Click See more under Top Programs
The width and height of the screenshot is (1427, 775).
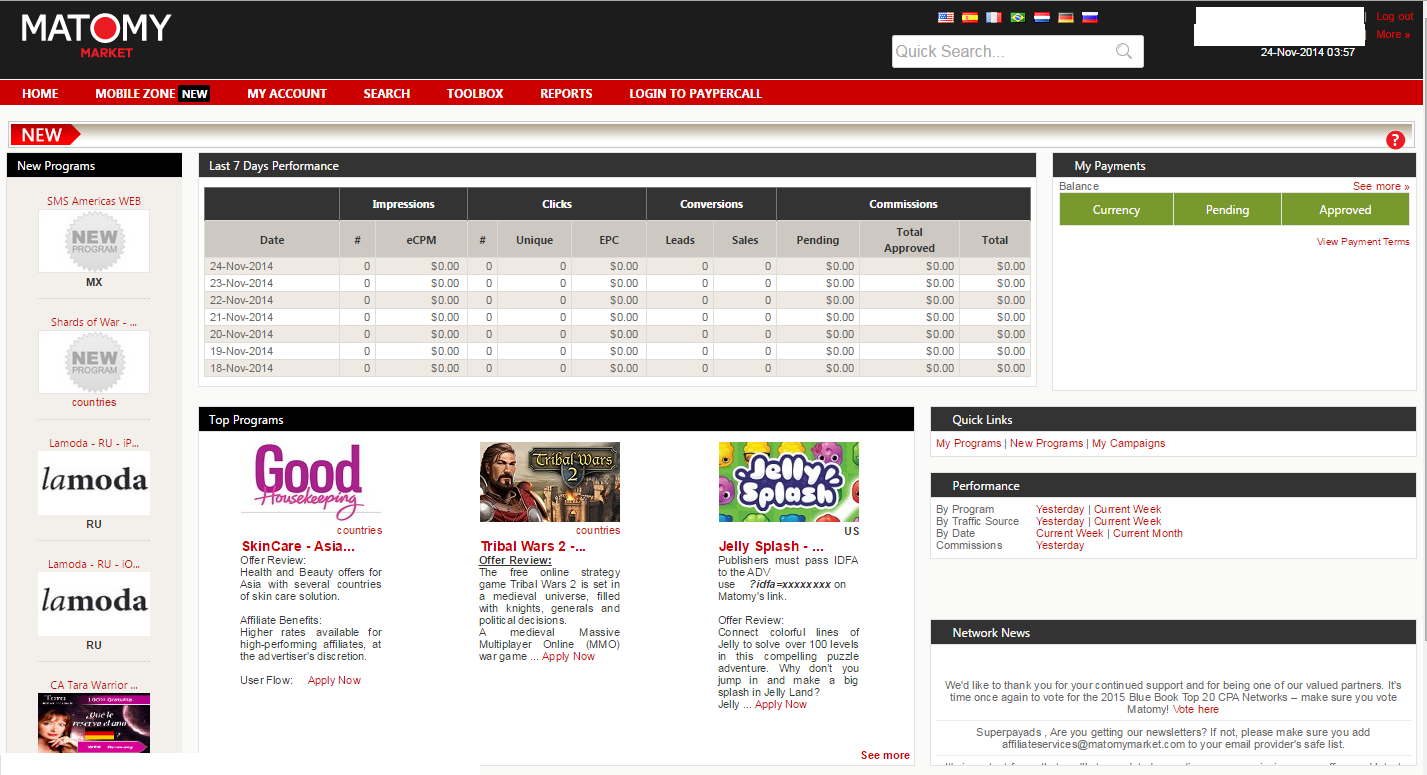885,755
